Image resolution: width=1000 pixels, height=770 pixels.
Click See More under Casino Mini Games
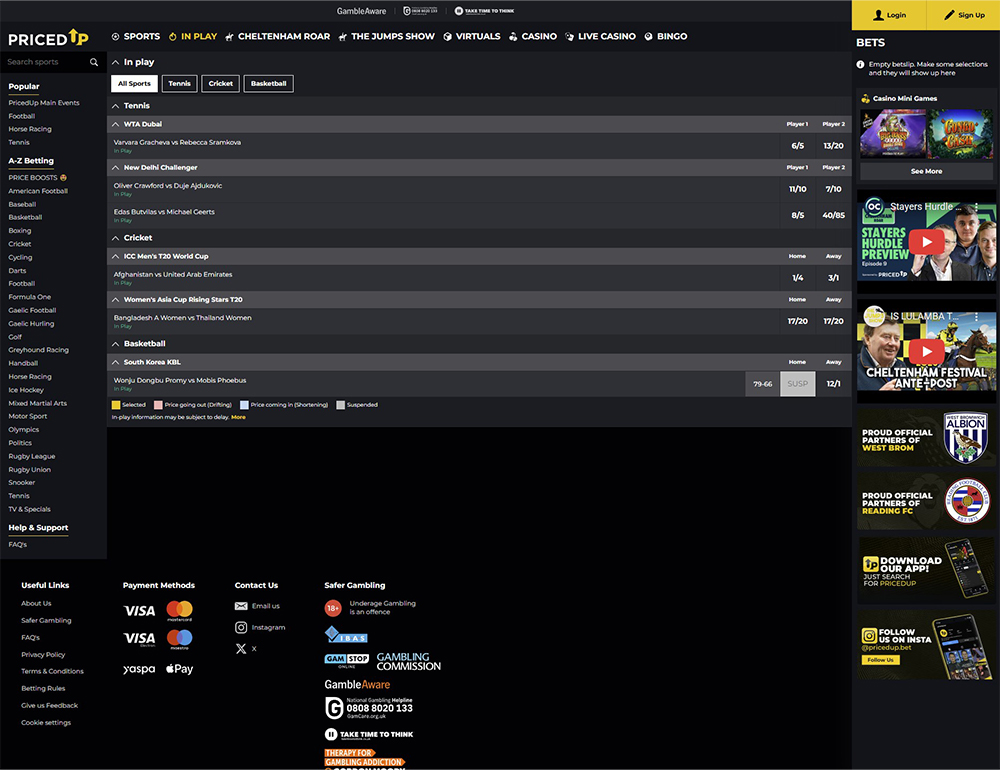(926, 171)
